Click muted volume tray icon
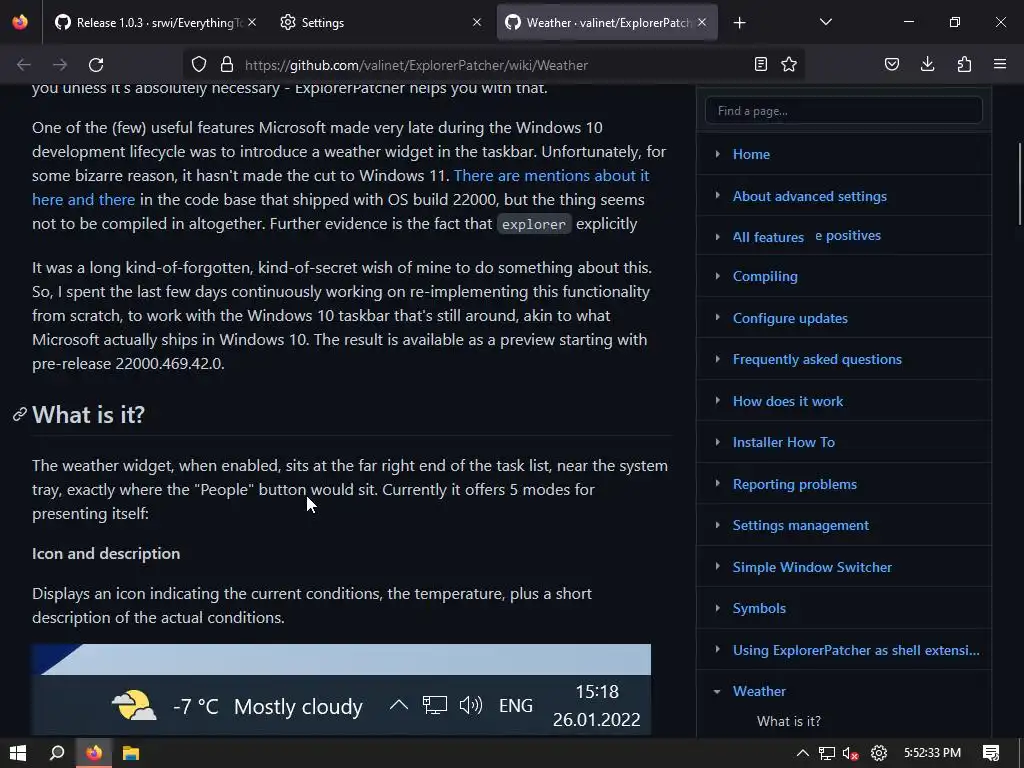Screen dimensions: 1024x768 pyautogui.click(x=850, y=754)
